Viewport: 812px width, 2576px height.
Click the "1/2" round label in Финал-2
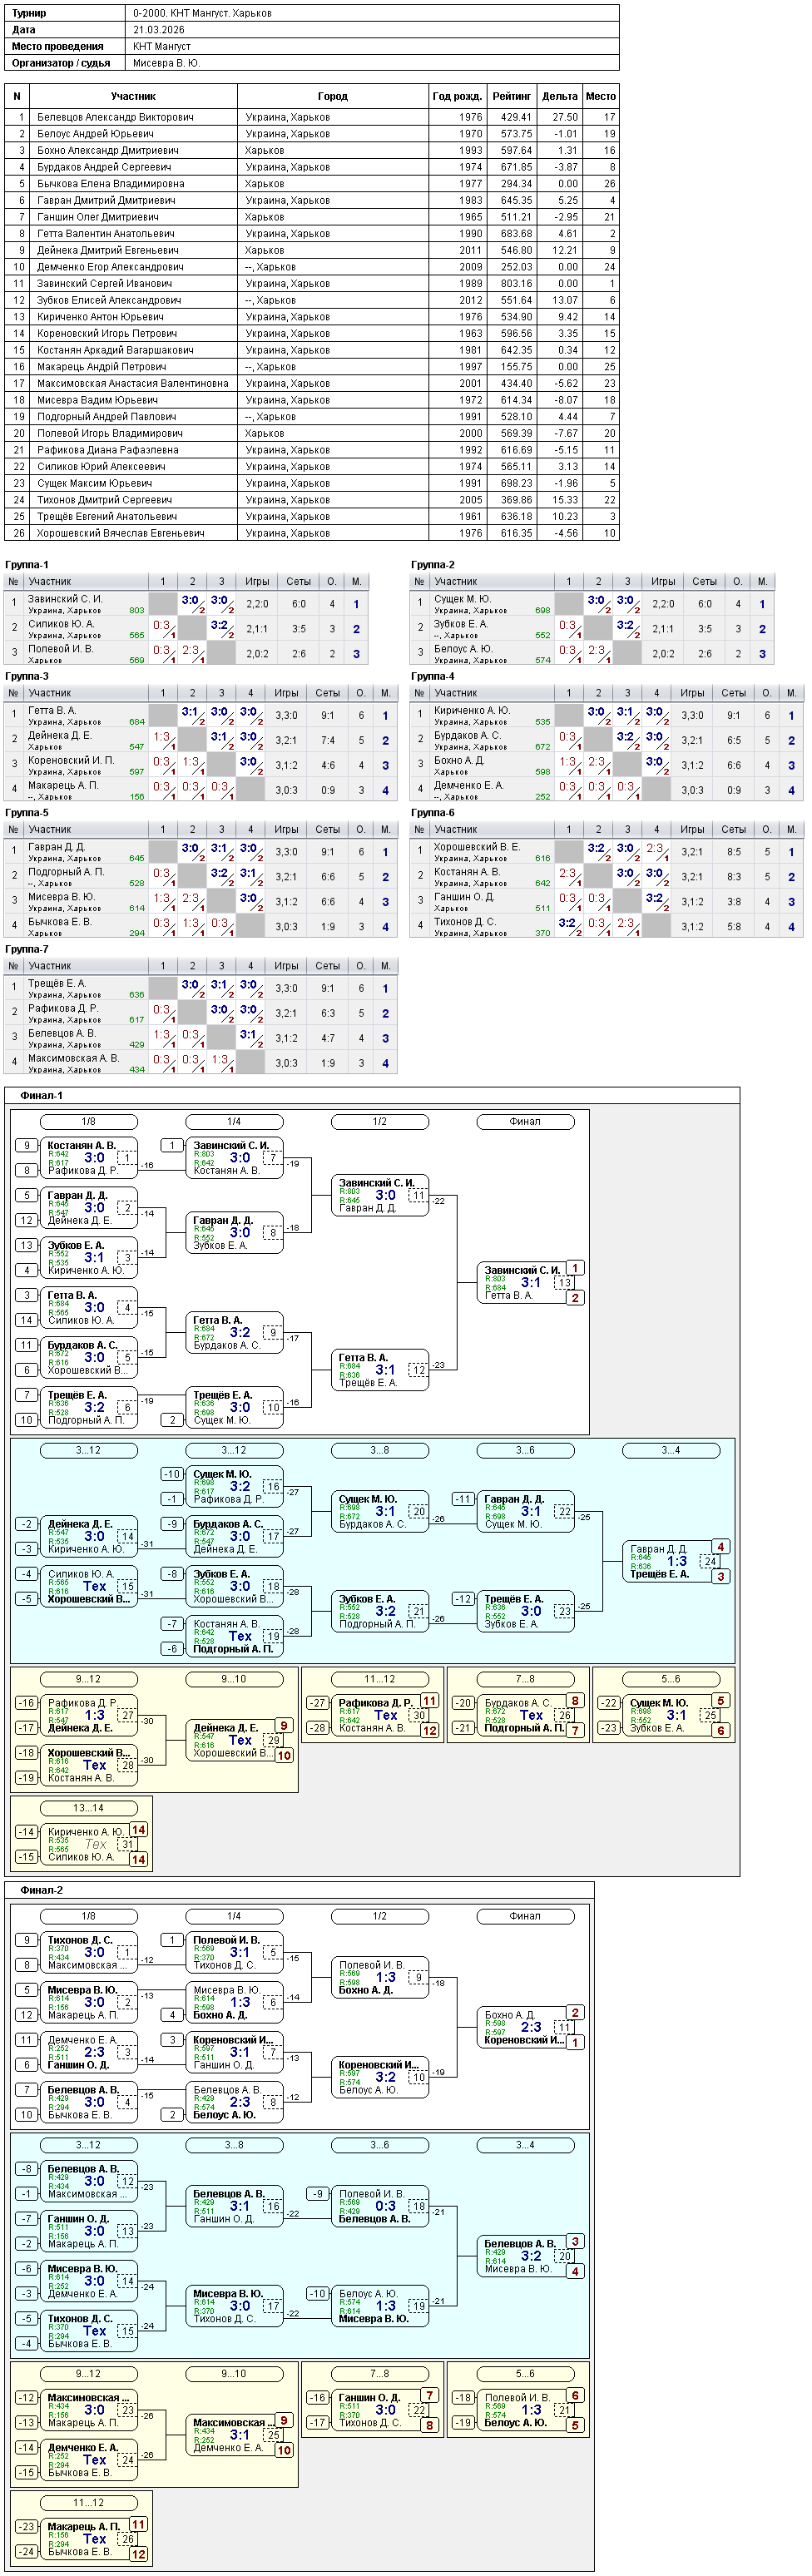pyautogui.click(x=380, y=1917)
